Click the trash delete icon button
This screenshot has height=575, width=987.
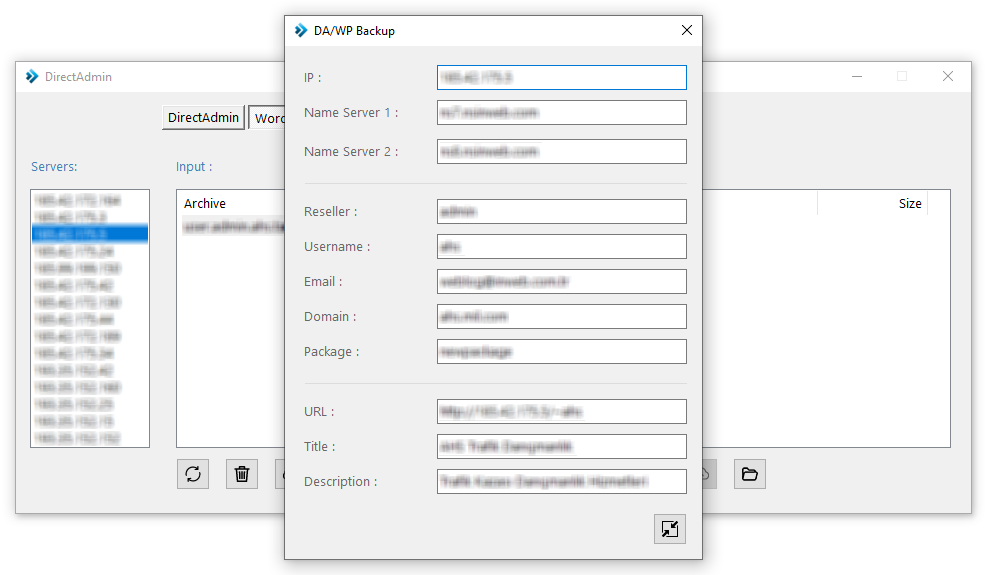point(242,474)
